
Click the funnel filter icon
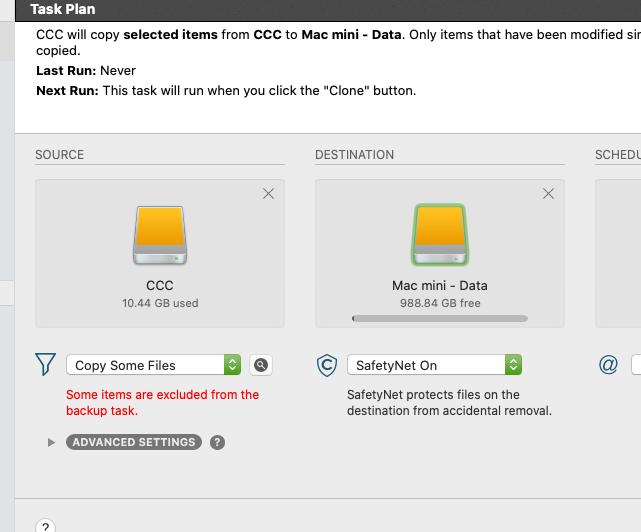tap(45, 364)
